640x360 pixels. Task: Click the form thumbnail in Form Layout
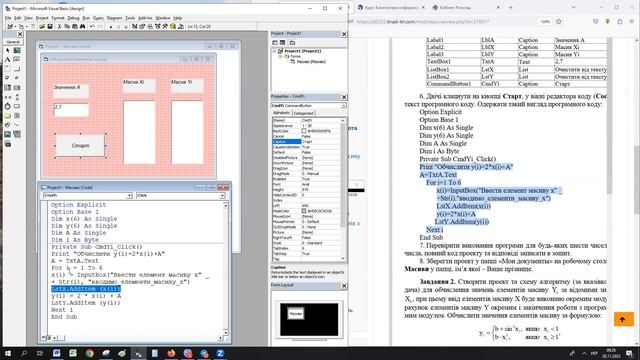coord(296,314)
